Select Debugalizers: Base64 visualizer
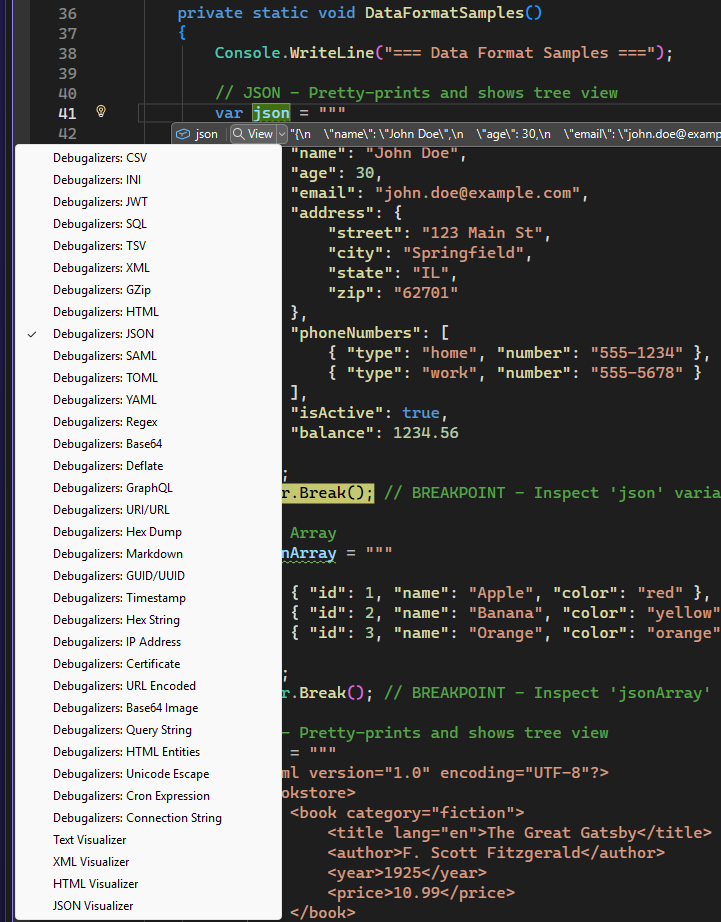 (x=148, y=444)
